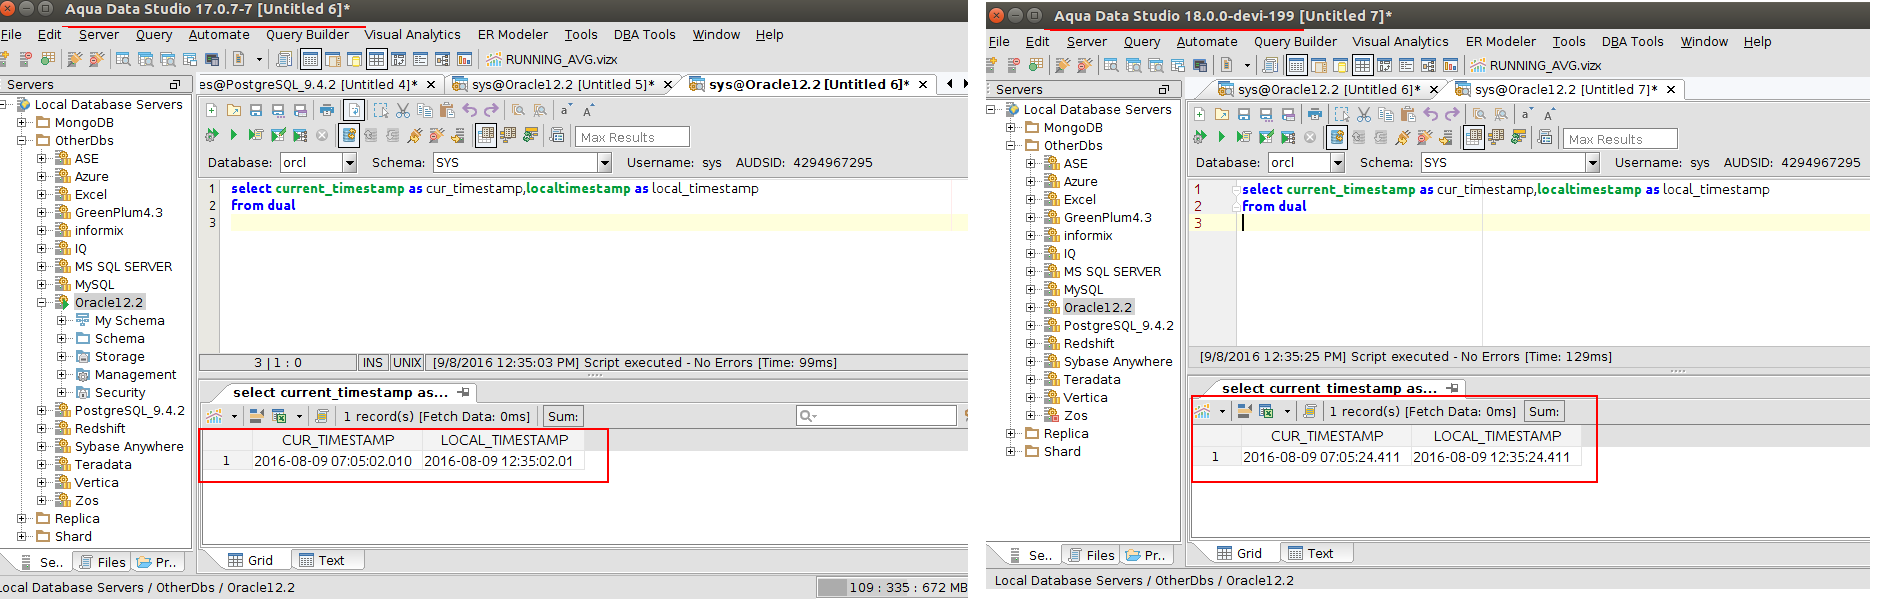Switch to the Untitled 5 Oracle tab in the 17.0 window
This screenshot has height=616, width=1892.
563,84
